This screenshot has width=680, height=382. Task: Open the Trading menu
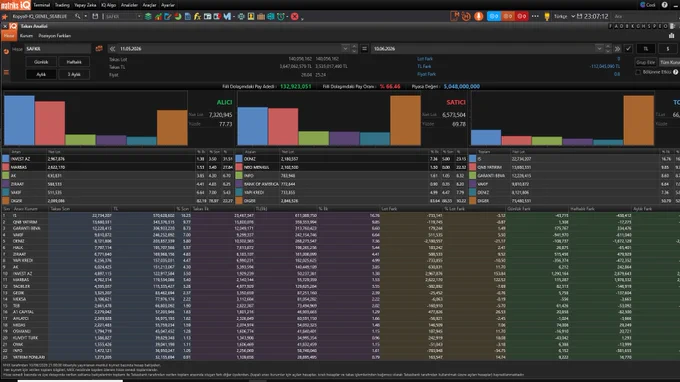tap(62, 5)
